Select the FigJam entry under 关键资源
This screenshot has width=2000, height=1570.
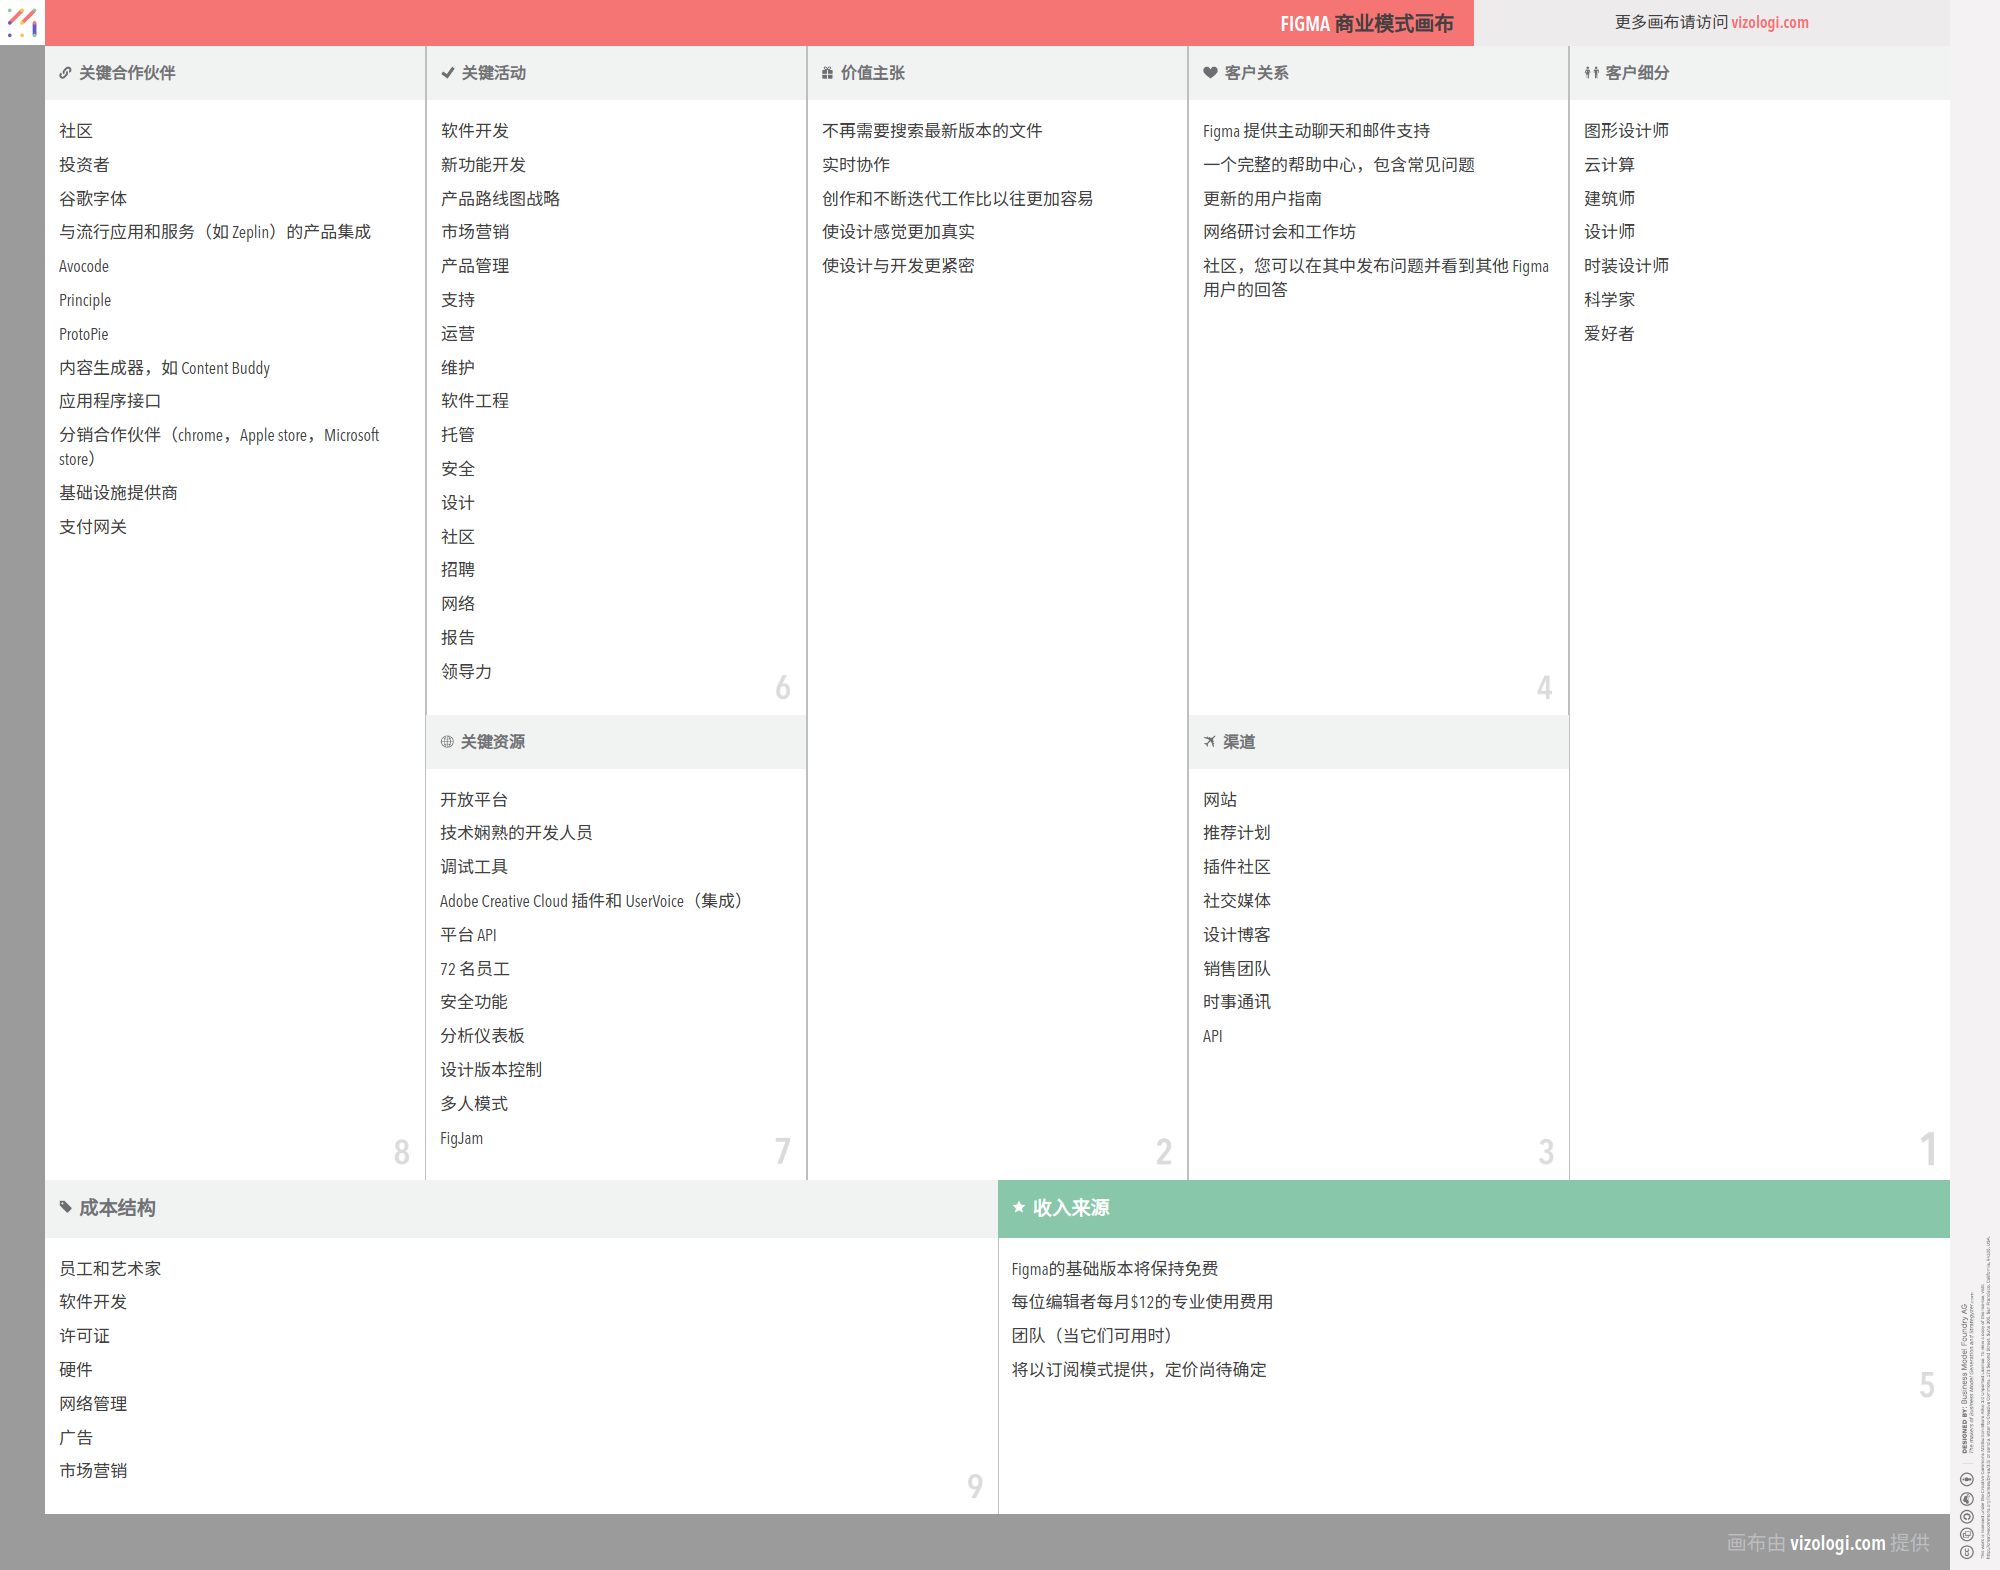point(461,1137)
